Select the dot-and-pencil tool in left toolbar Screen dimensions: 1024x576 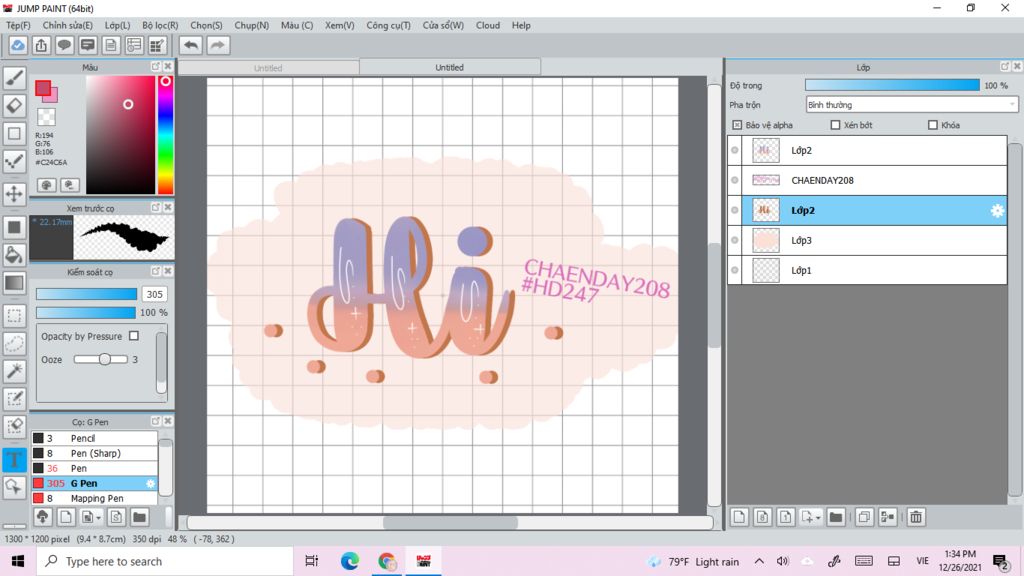click(14, 161)
